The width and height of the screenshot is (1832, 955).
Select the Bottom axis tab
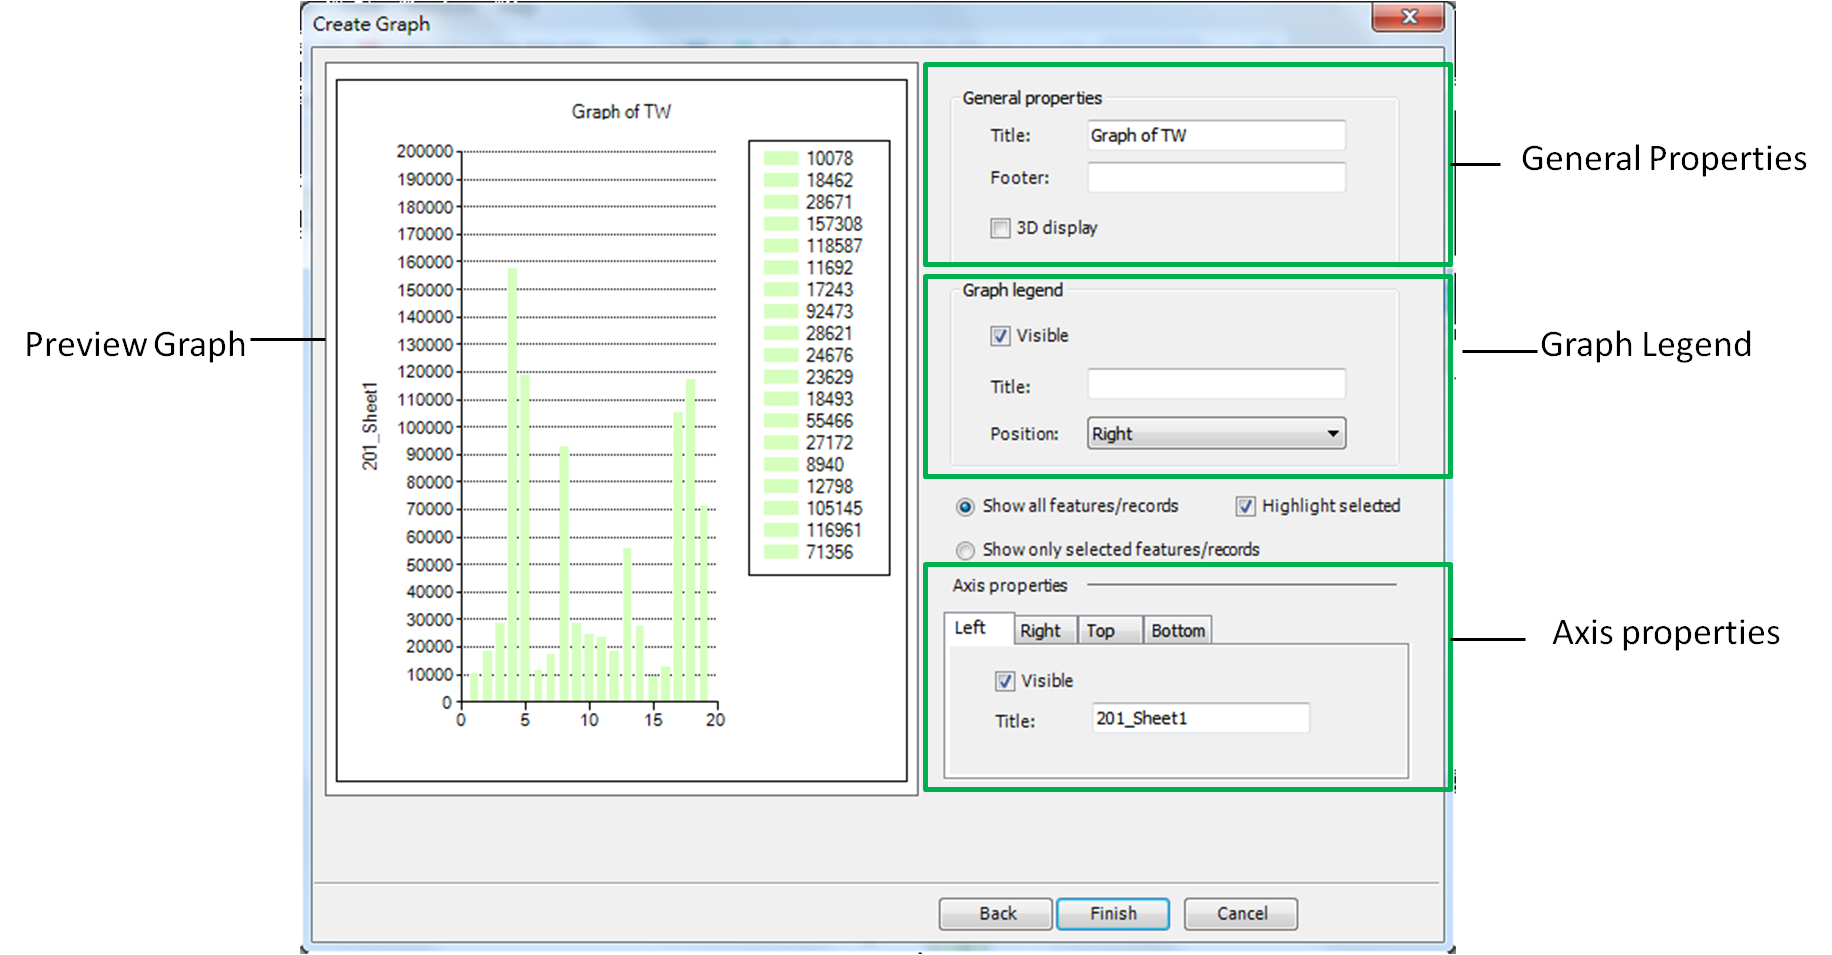click(x=1177, y=631)
